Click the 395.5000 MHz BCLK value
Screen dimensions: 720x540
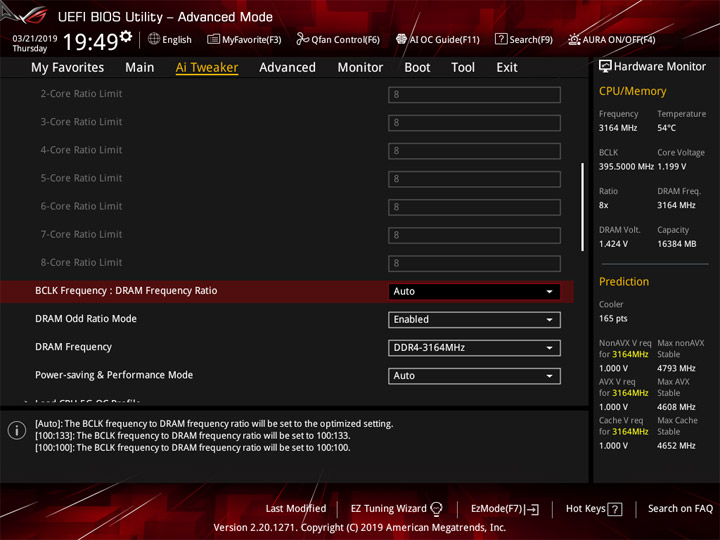click(626, 167)
